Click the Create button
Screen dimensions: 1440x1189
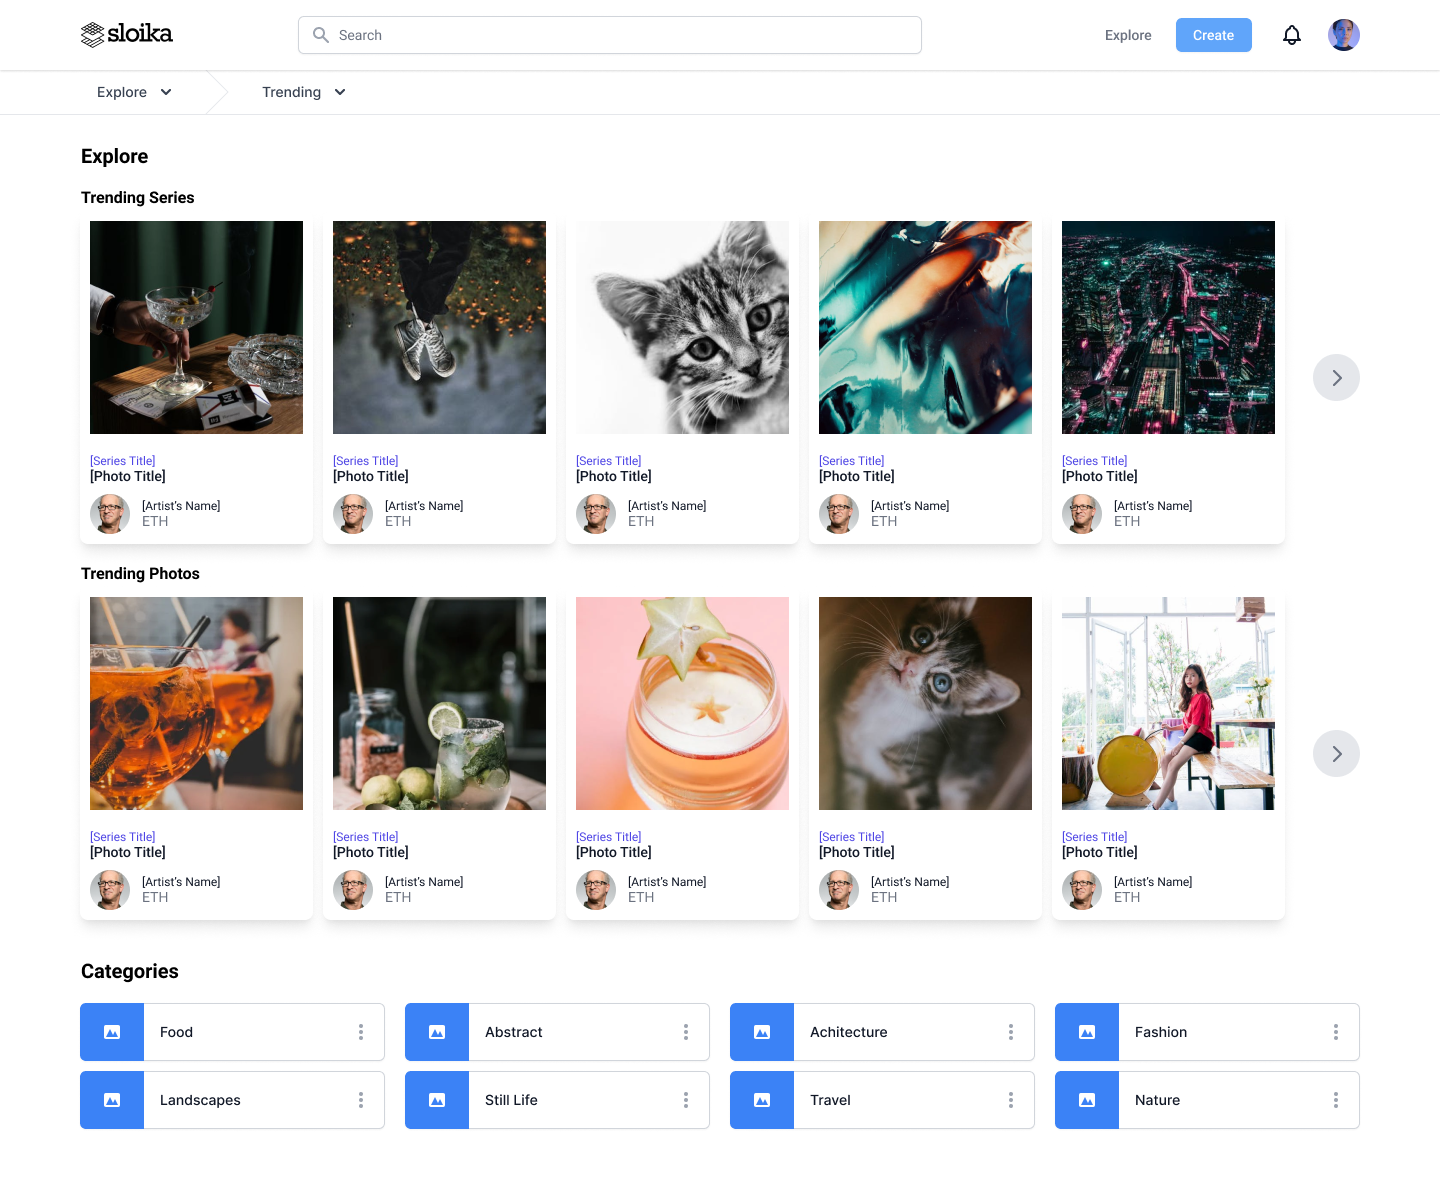[x=1214, y=35]
